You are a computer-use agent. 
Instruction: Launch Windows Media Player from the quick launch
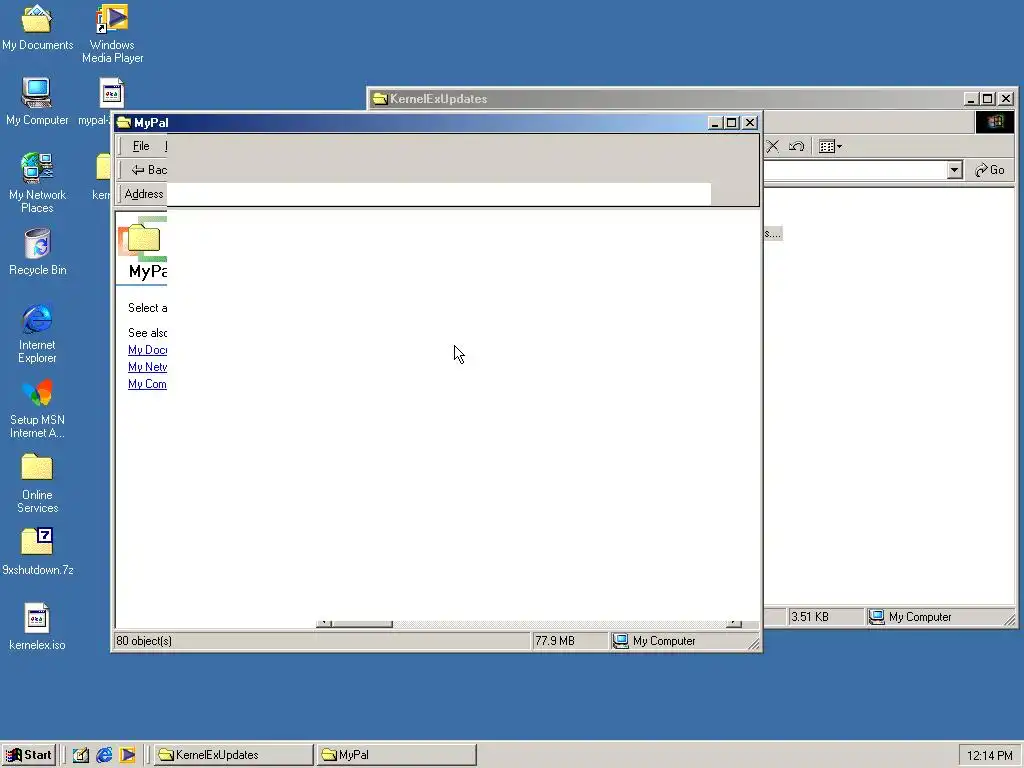[x=127, y=755]
